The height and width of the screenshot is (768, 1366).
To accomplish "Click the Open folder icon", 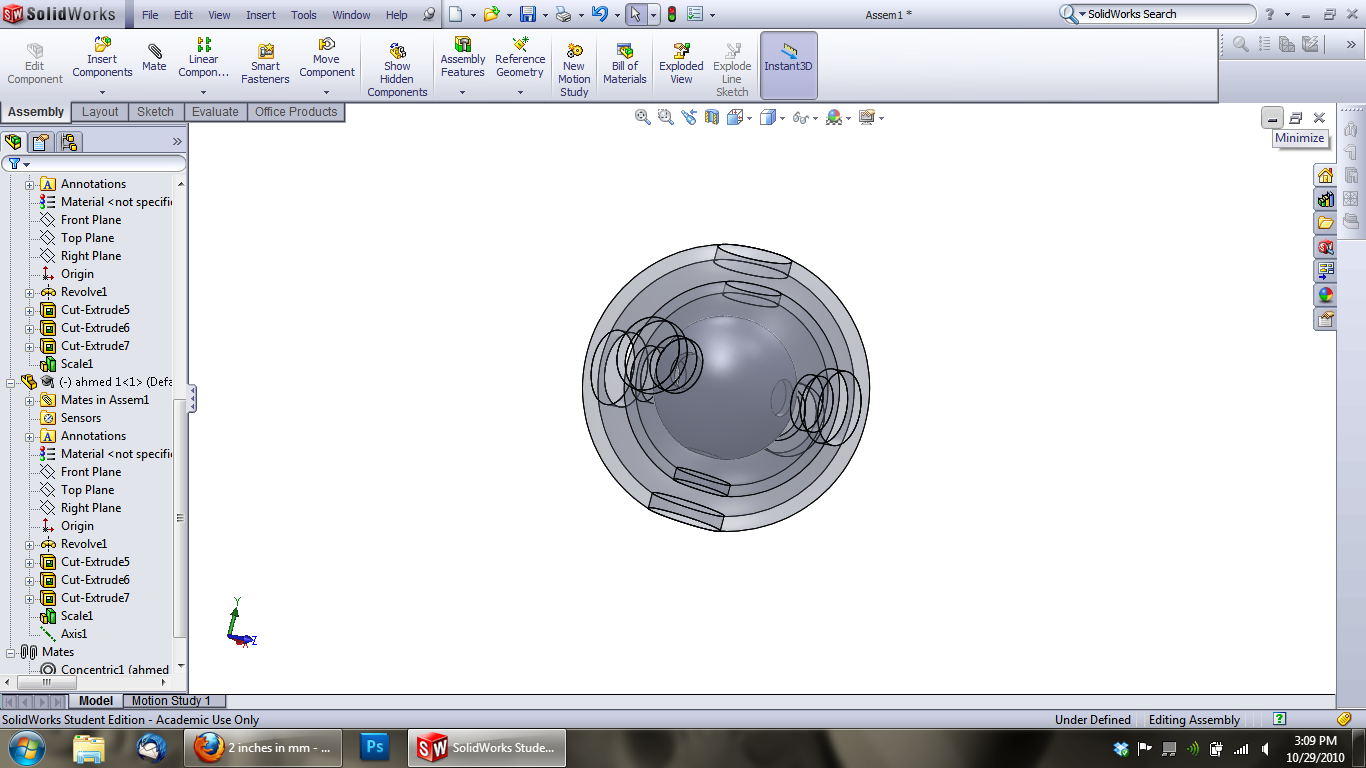I will [x=491, y=14].
